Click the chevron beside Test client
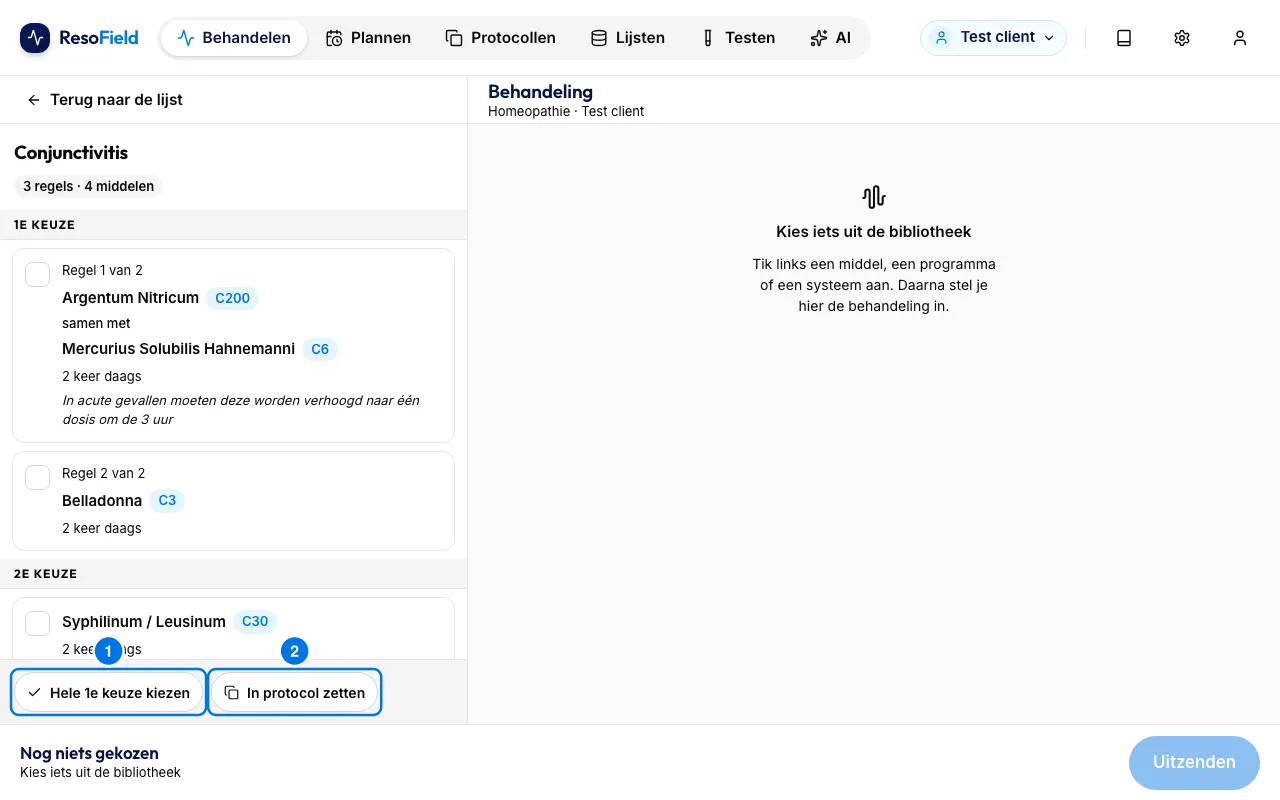This screenshot has width=1280, height=800. coord(1049,38)
